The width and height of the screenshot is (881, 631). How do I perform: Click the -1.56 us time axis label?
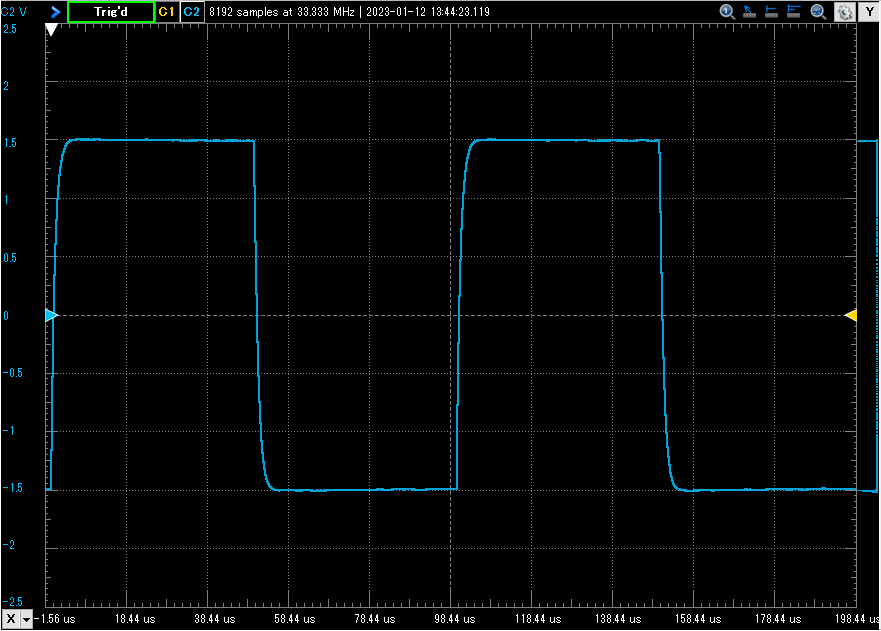pyautogui.click(x=55, y=619)
